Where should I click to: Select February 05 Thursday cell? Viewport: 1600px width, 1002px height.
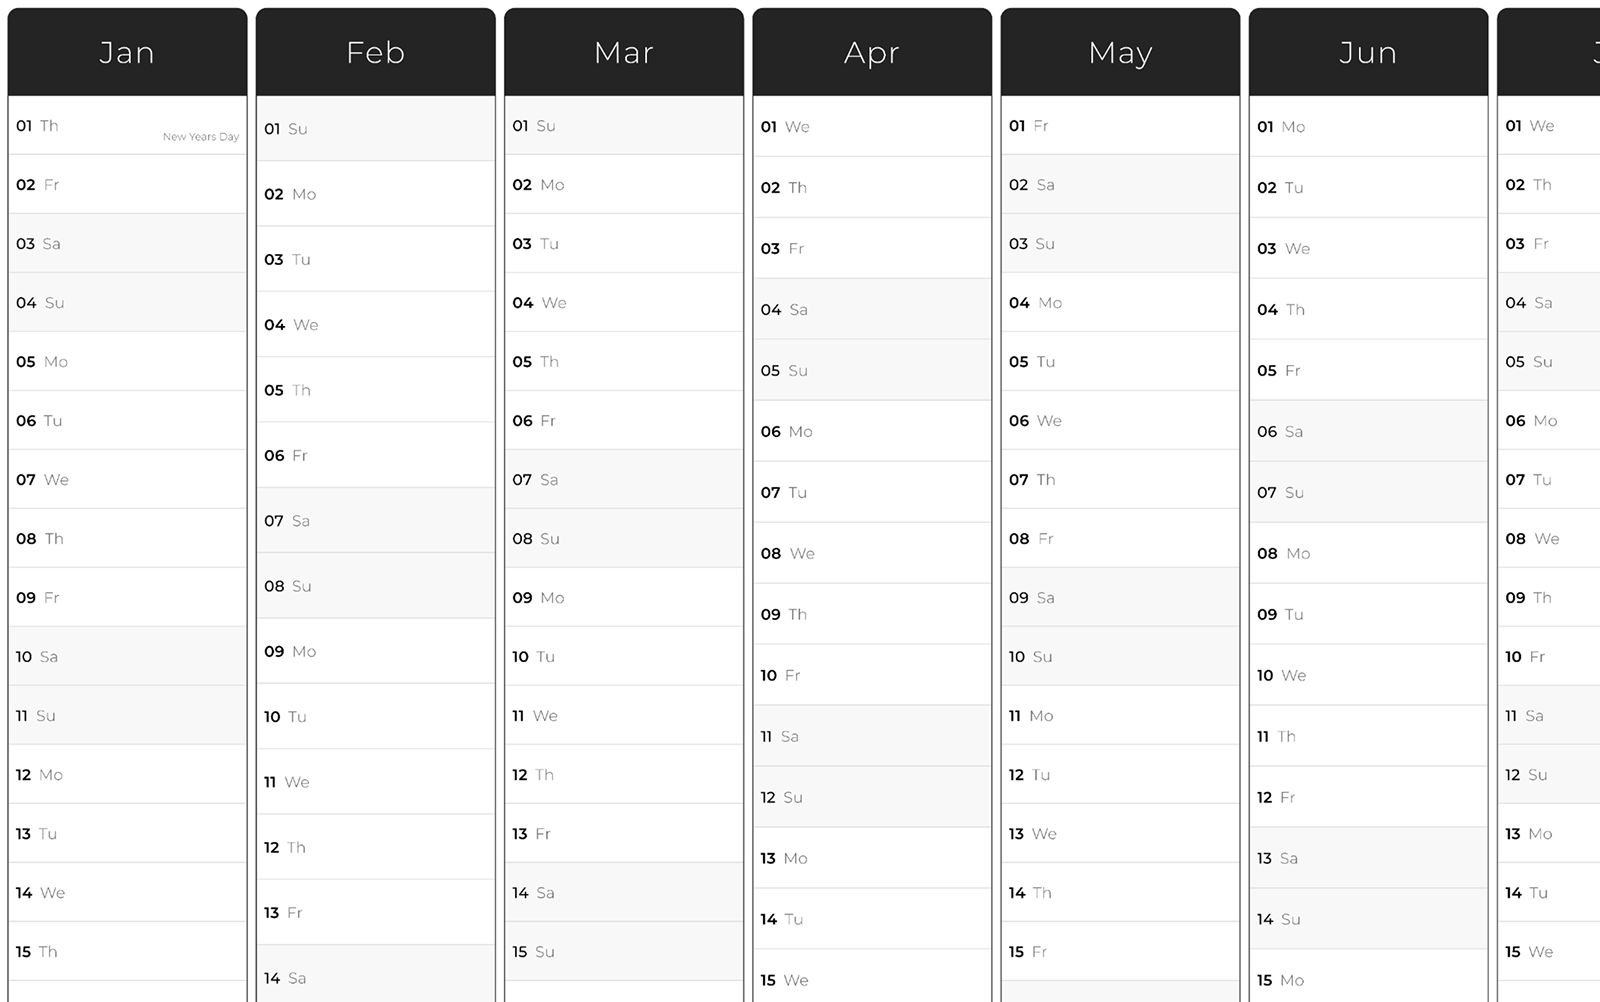click(x=375, y=390)
